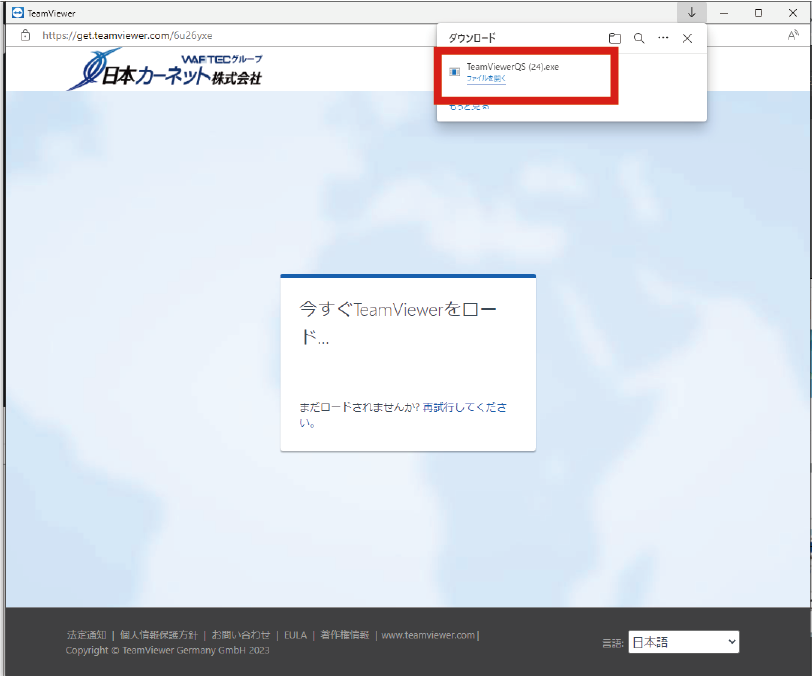812x676 pixels.
Task: Open the more options ellipsis in the downloads panel
Action: (663, 38)
